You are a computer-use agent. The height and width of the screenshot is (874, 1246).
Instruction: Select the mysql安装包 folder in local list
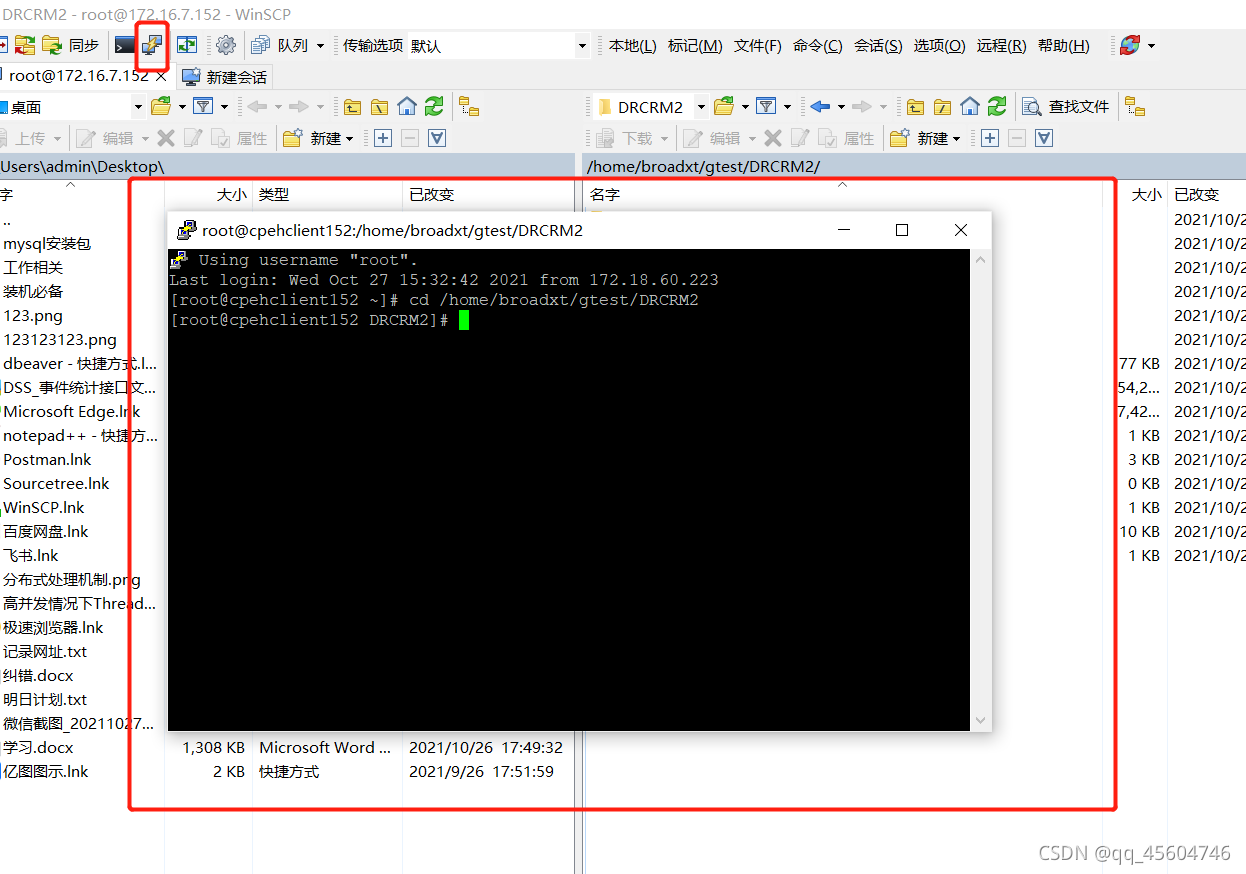(47, 243)
